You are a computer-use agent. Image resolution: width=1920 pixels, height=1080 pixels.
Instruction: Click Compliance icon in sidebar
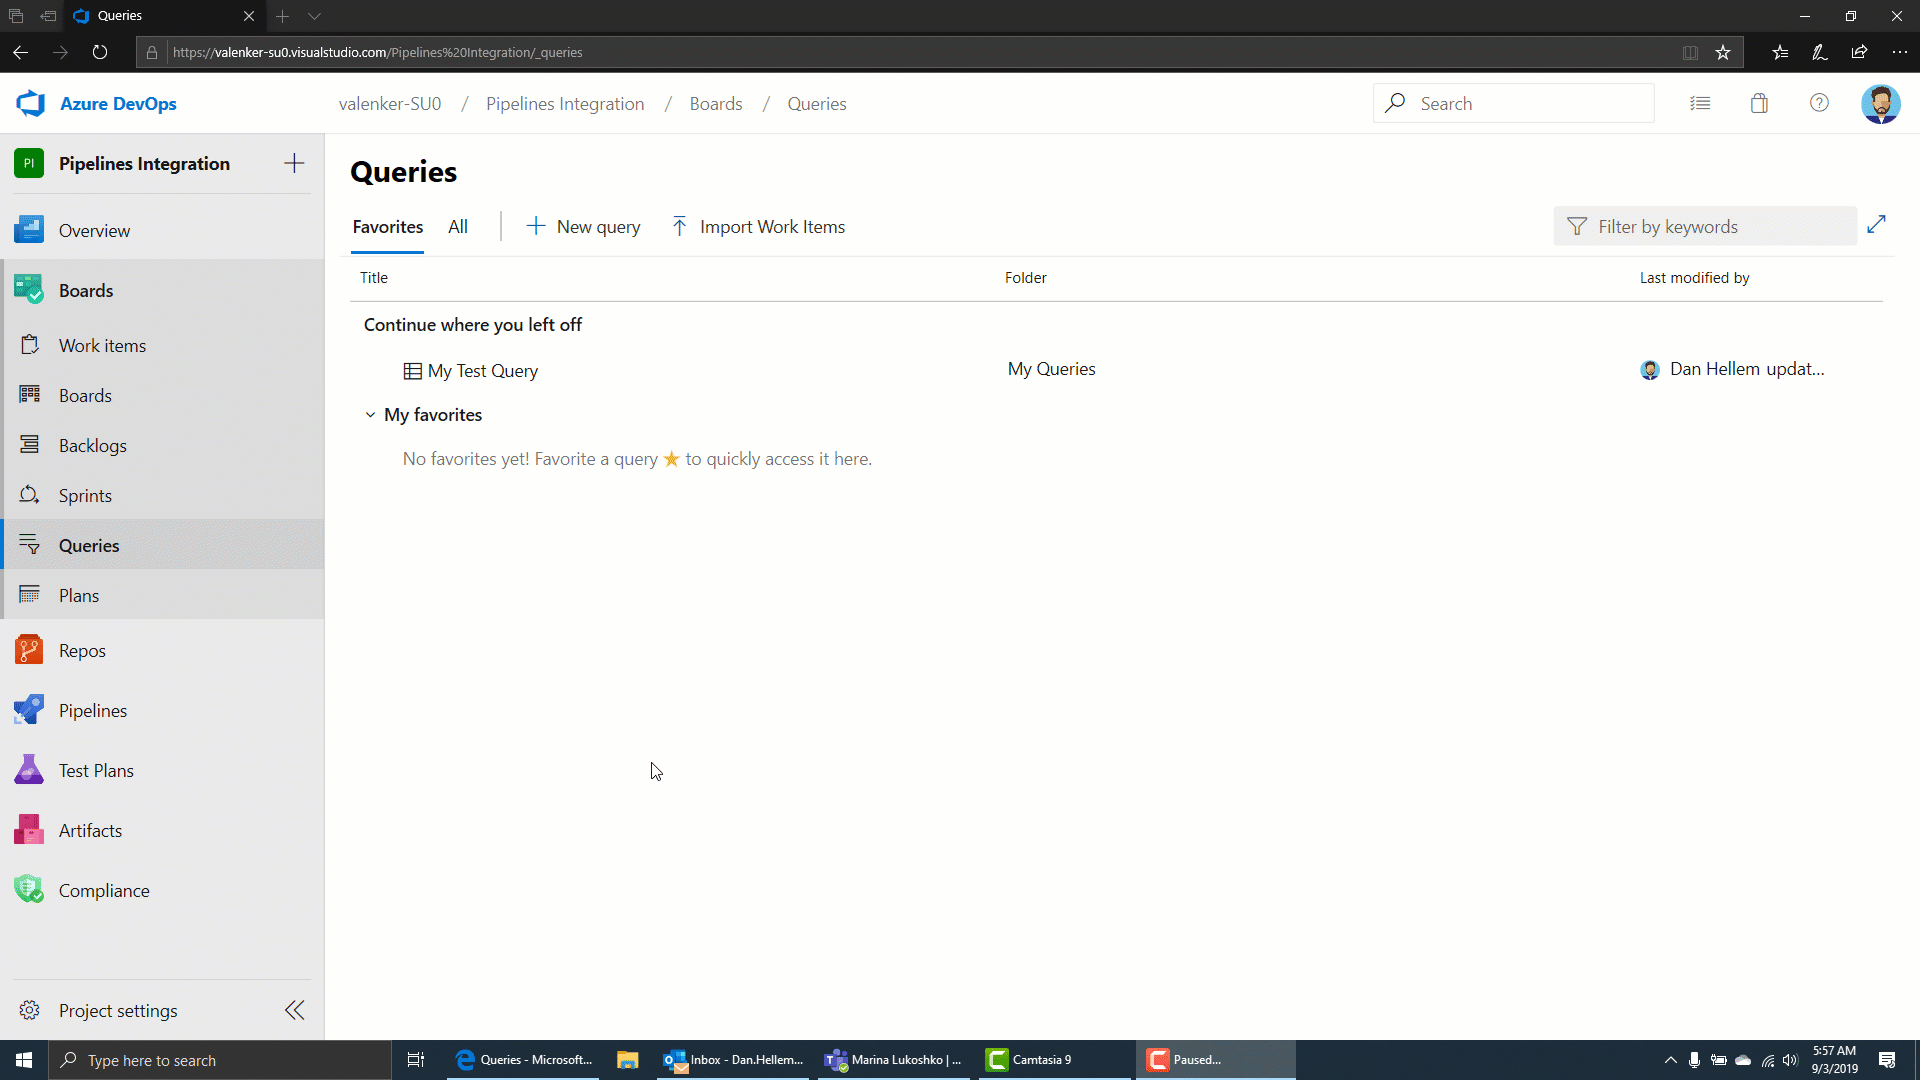click(x=29, y=890)
